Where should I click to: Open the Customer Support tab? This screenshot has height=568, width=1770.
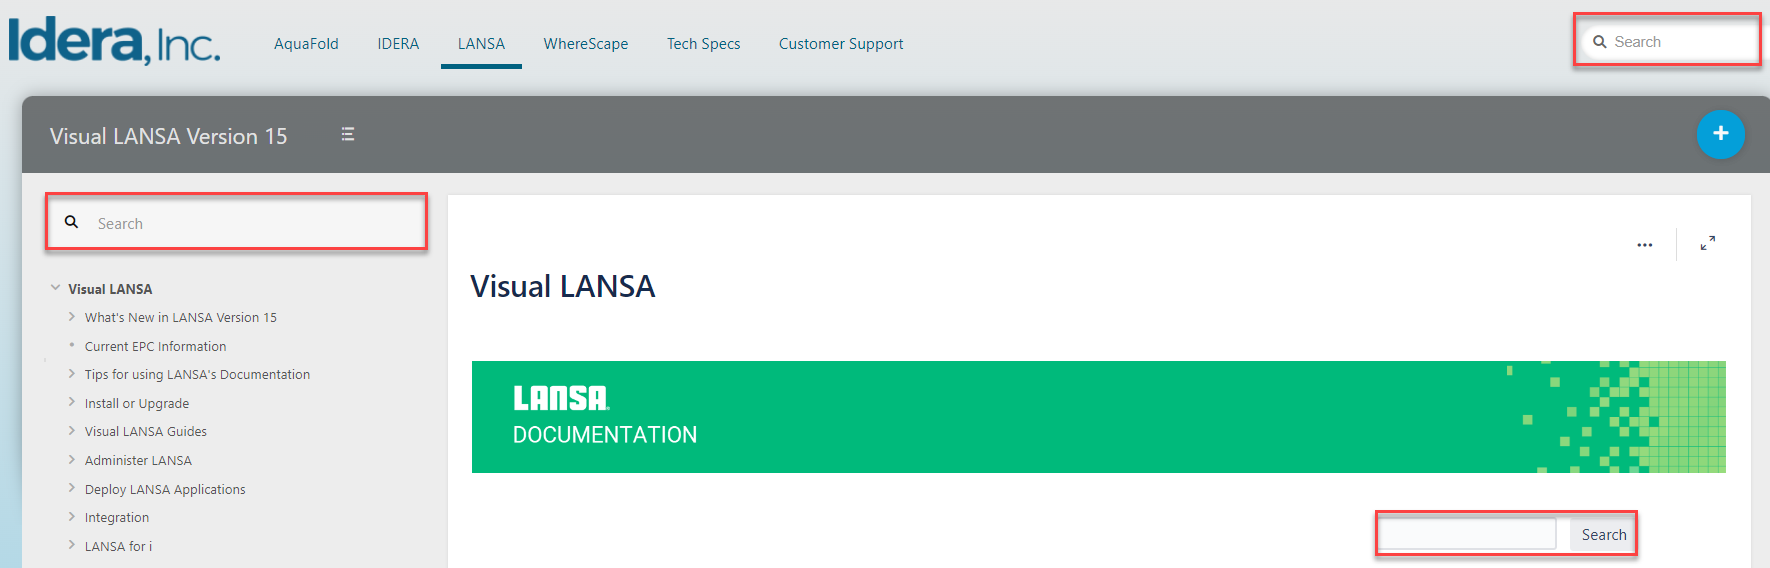(x=841, y=44)
